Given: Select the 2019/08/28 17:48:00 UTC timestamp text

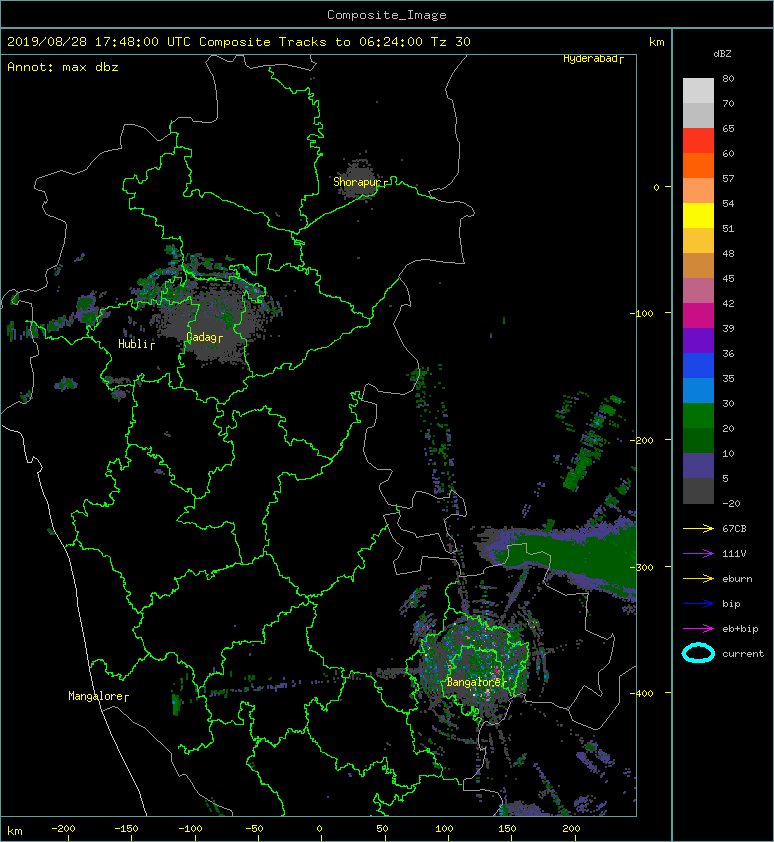Looking at the screenshot, I should [99, 42].
